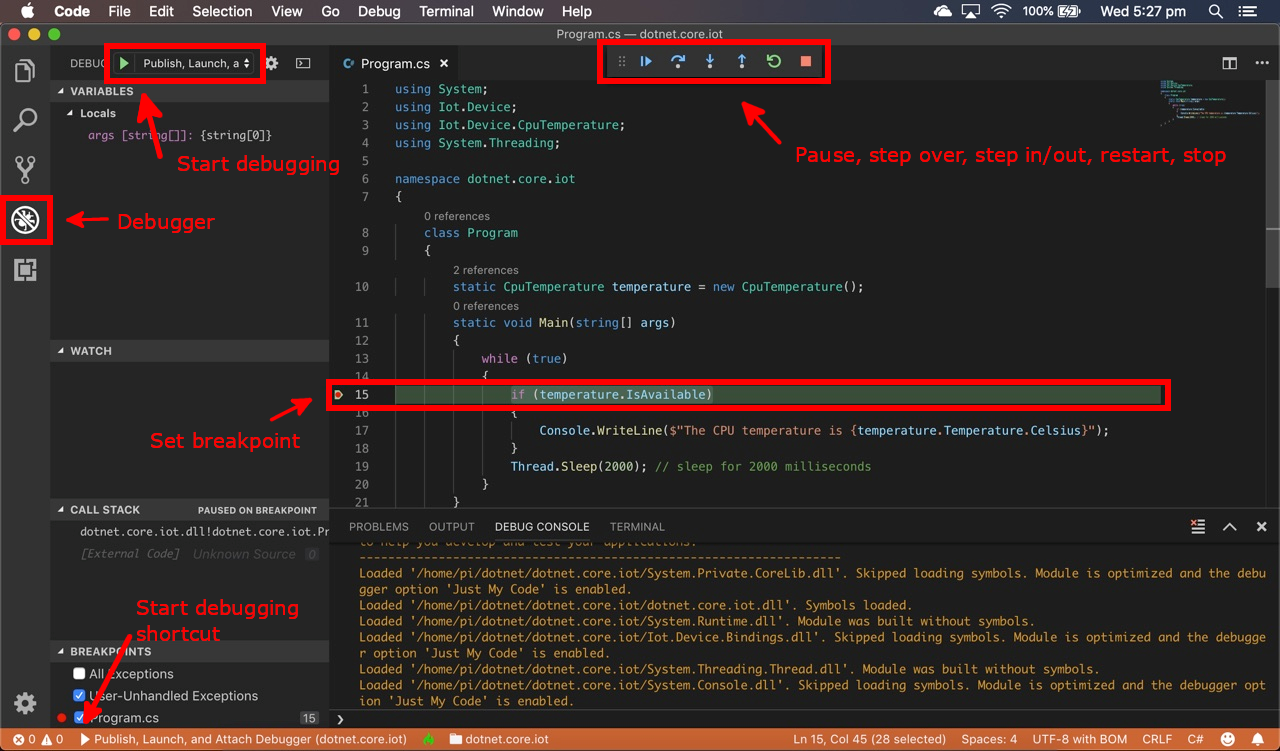
Task: Click the breakpoint marker on line 15
Action: click(x=339, y=395)
